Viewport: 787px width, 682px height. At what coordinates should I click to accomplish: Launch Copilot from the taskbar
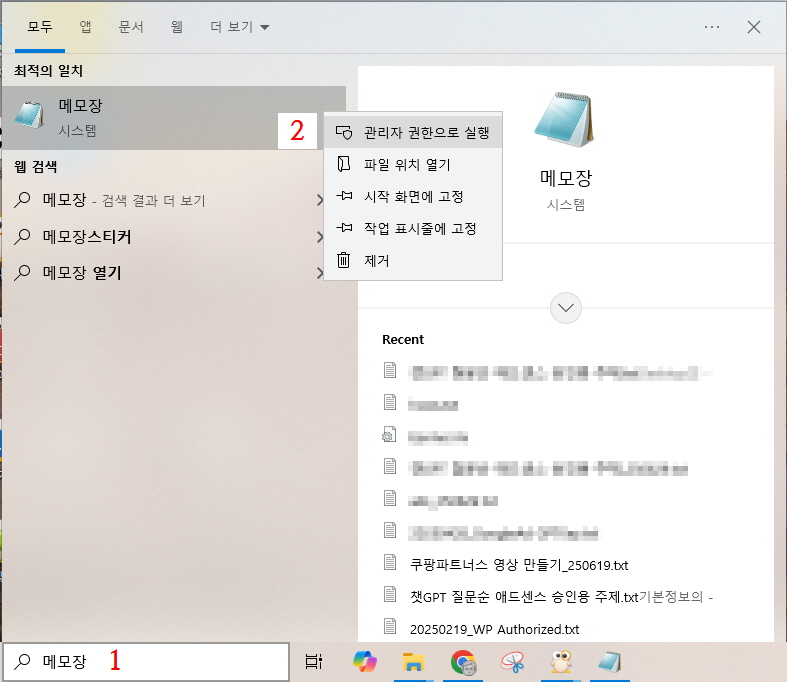[x=365, y=661]
